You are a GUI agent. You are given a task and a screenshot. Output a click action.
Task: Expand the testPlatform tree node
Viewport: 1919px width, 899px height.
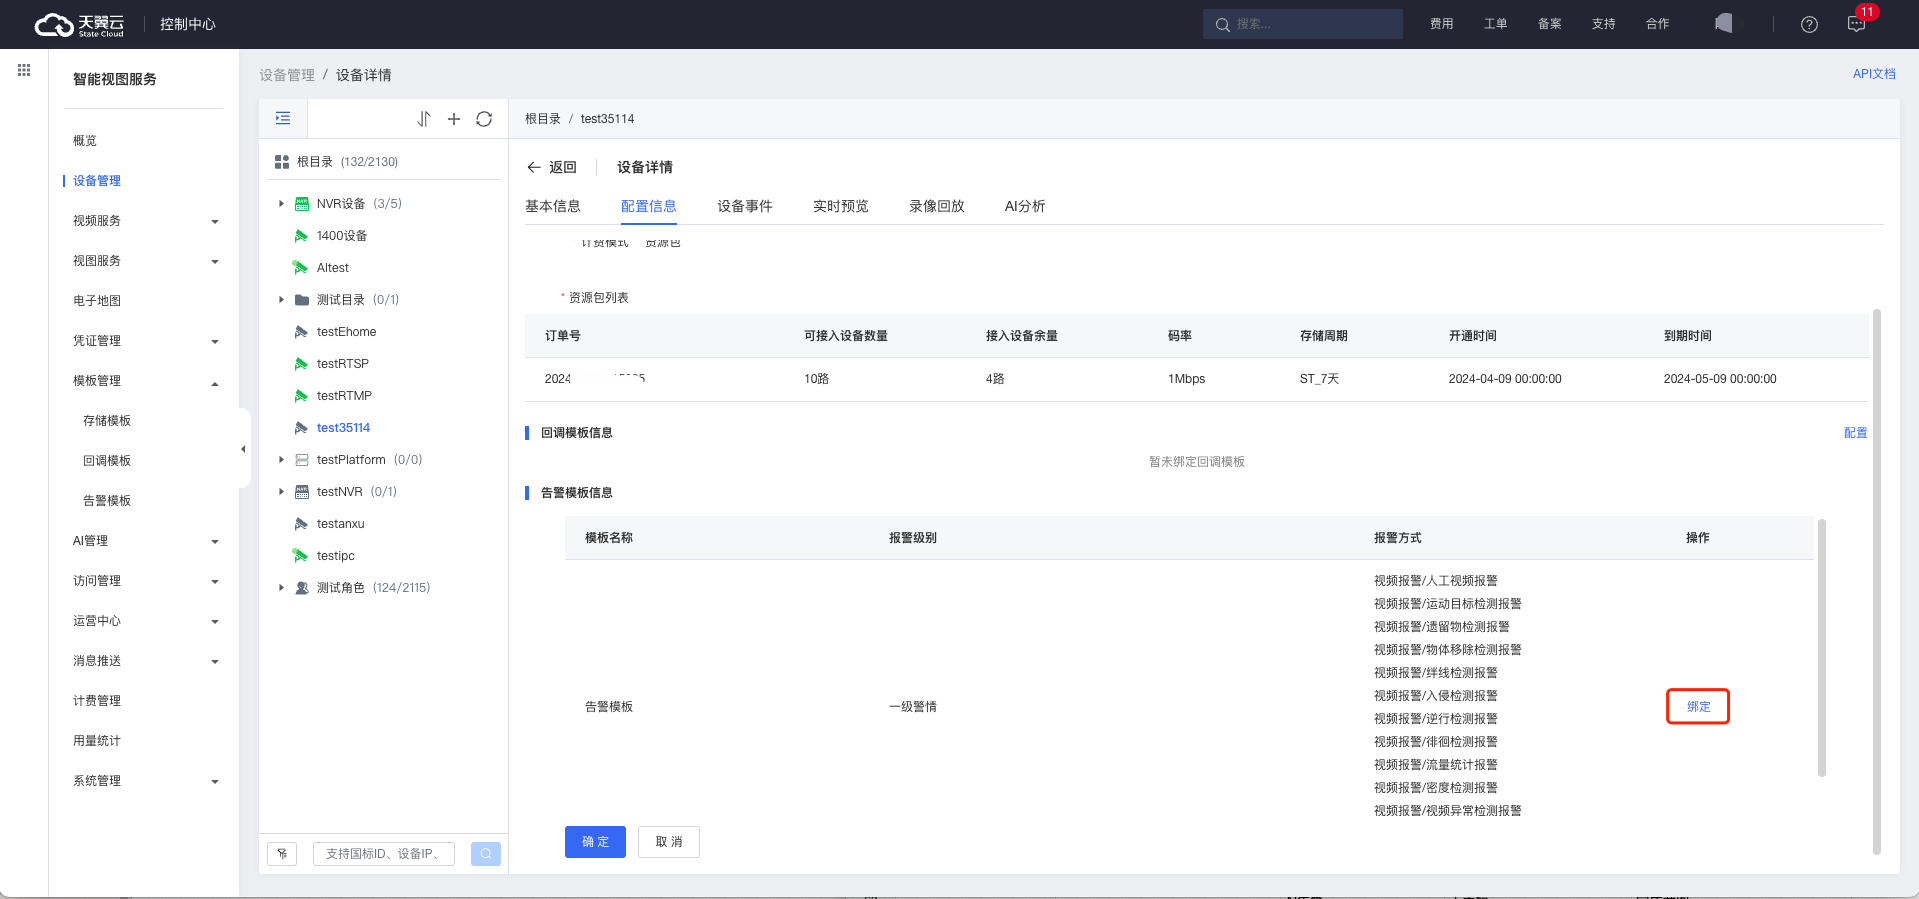coord(281,460)
